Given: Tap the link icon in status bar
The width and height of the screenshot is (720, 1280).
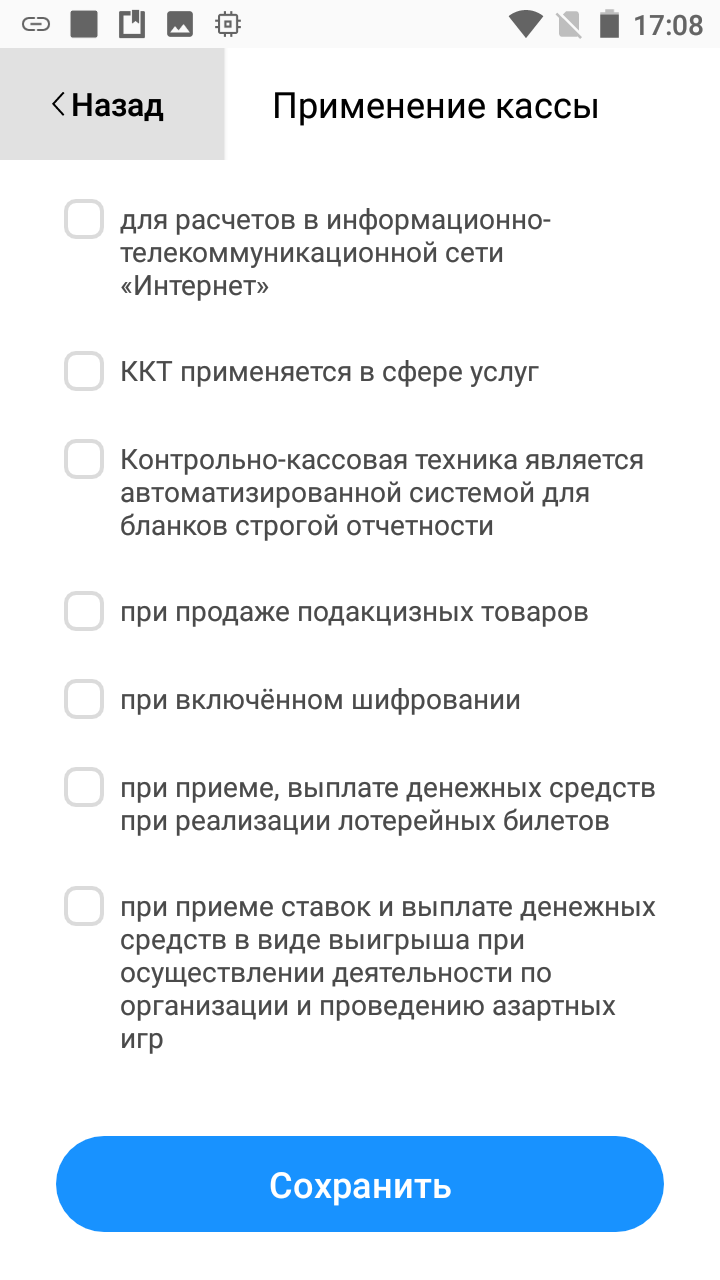Looking at the screenshot, I should (x=36, y=24).
